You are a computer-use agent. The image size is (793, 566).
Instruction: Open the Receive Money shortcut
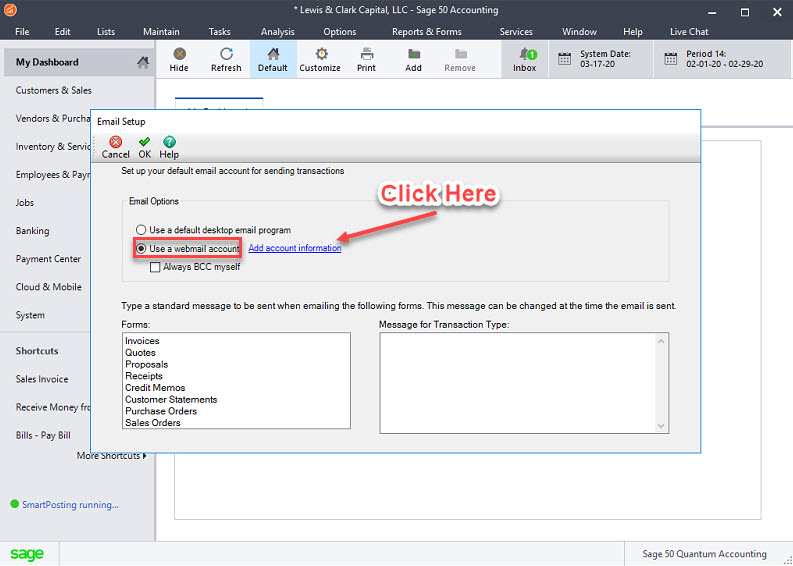click(53, 407)
